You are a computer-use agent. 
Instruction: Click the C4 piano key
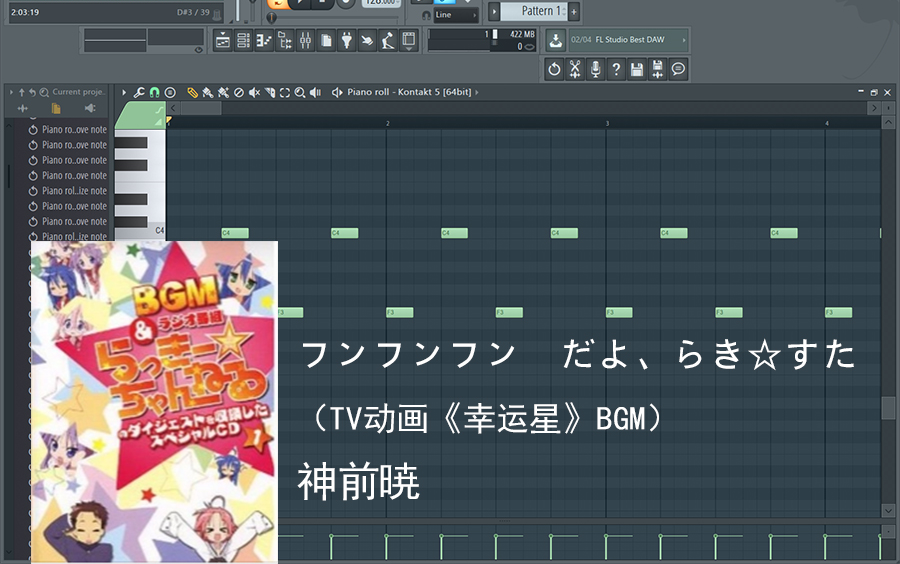pos(140,231)
